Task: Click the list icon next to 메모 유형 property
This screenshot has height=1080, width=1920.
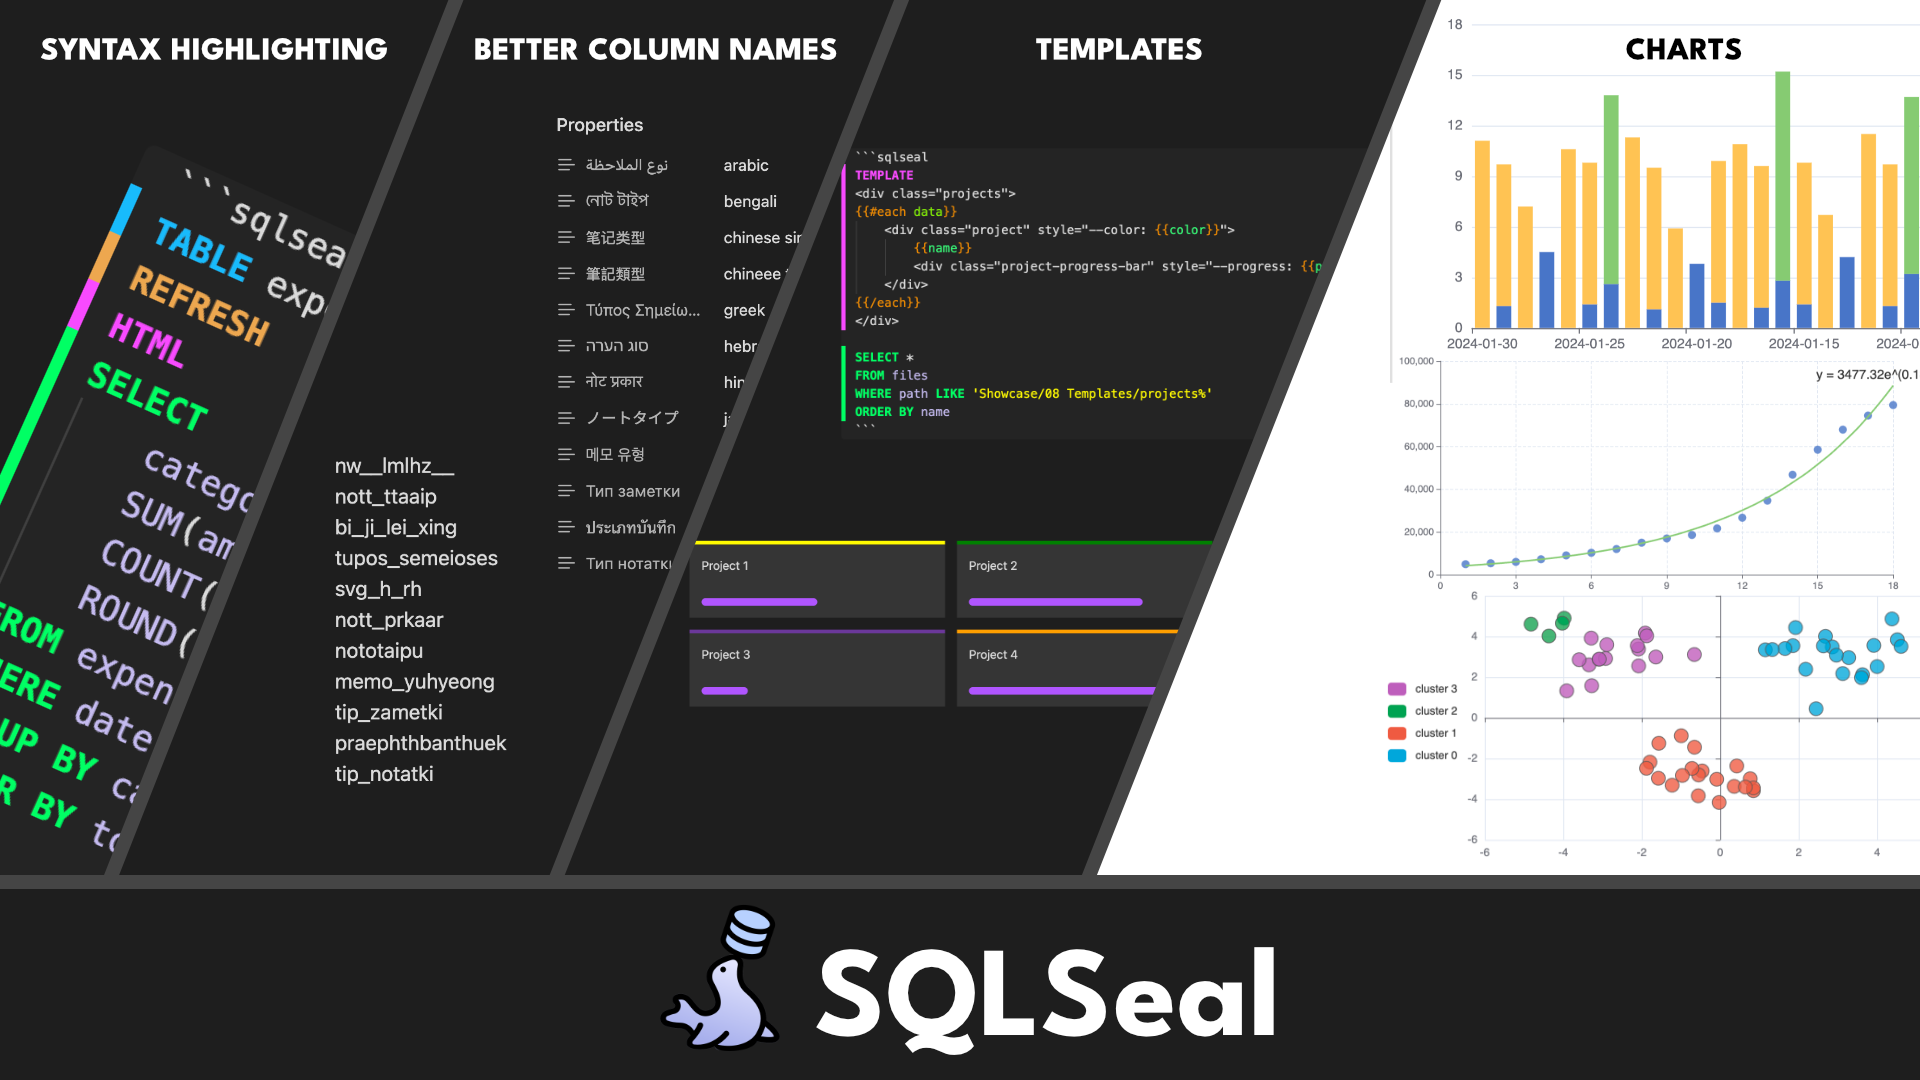Action: 565,454
